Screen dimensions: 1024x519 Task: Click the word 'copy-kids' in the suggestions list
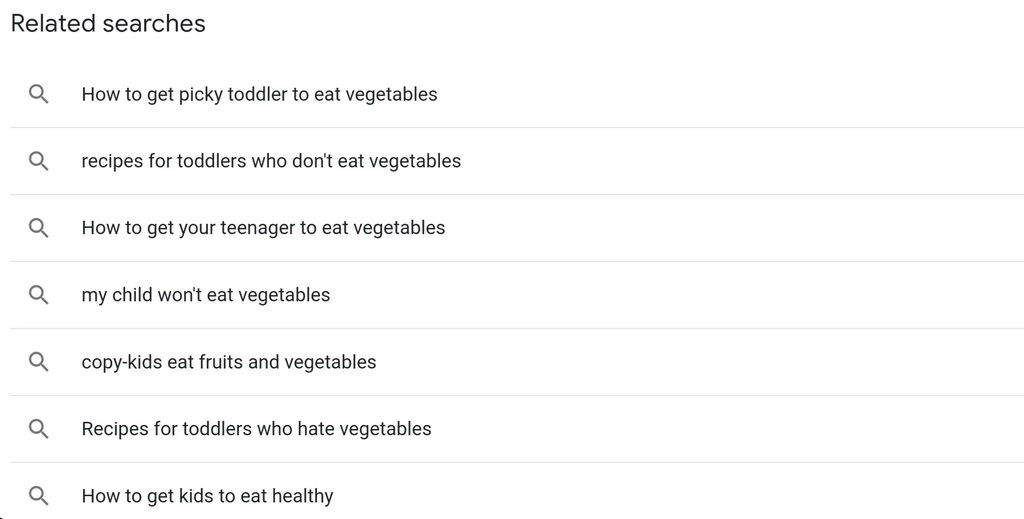pos(121,362)
